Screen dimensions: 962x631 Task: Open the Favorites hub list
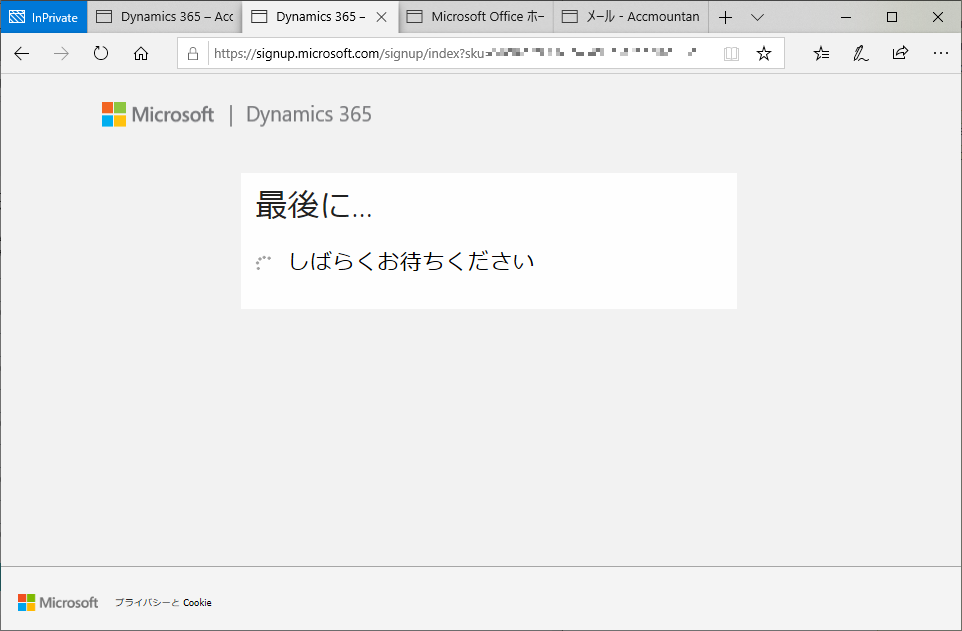[x=822, y=54]
